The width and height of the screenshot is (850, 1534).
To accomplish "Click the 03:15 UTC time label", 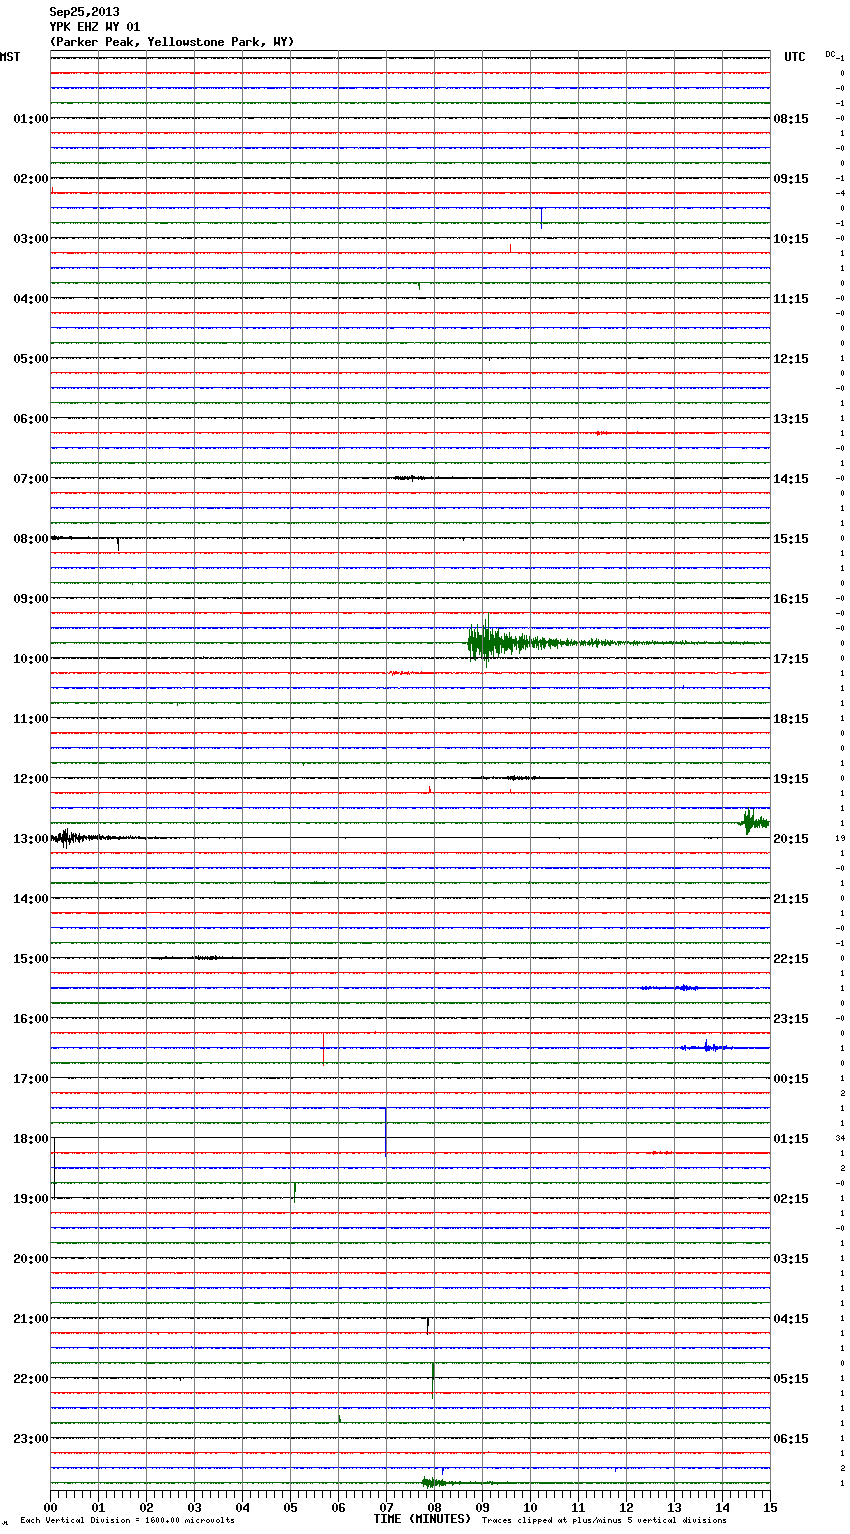I will (791, 1259).
